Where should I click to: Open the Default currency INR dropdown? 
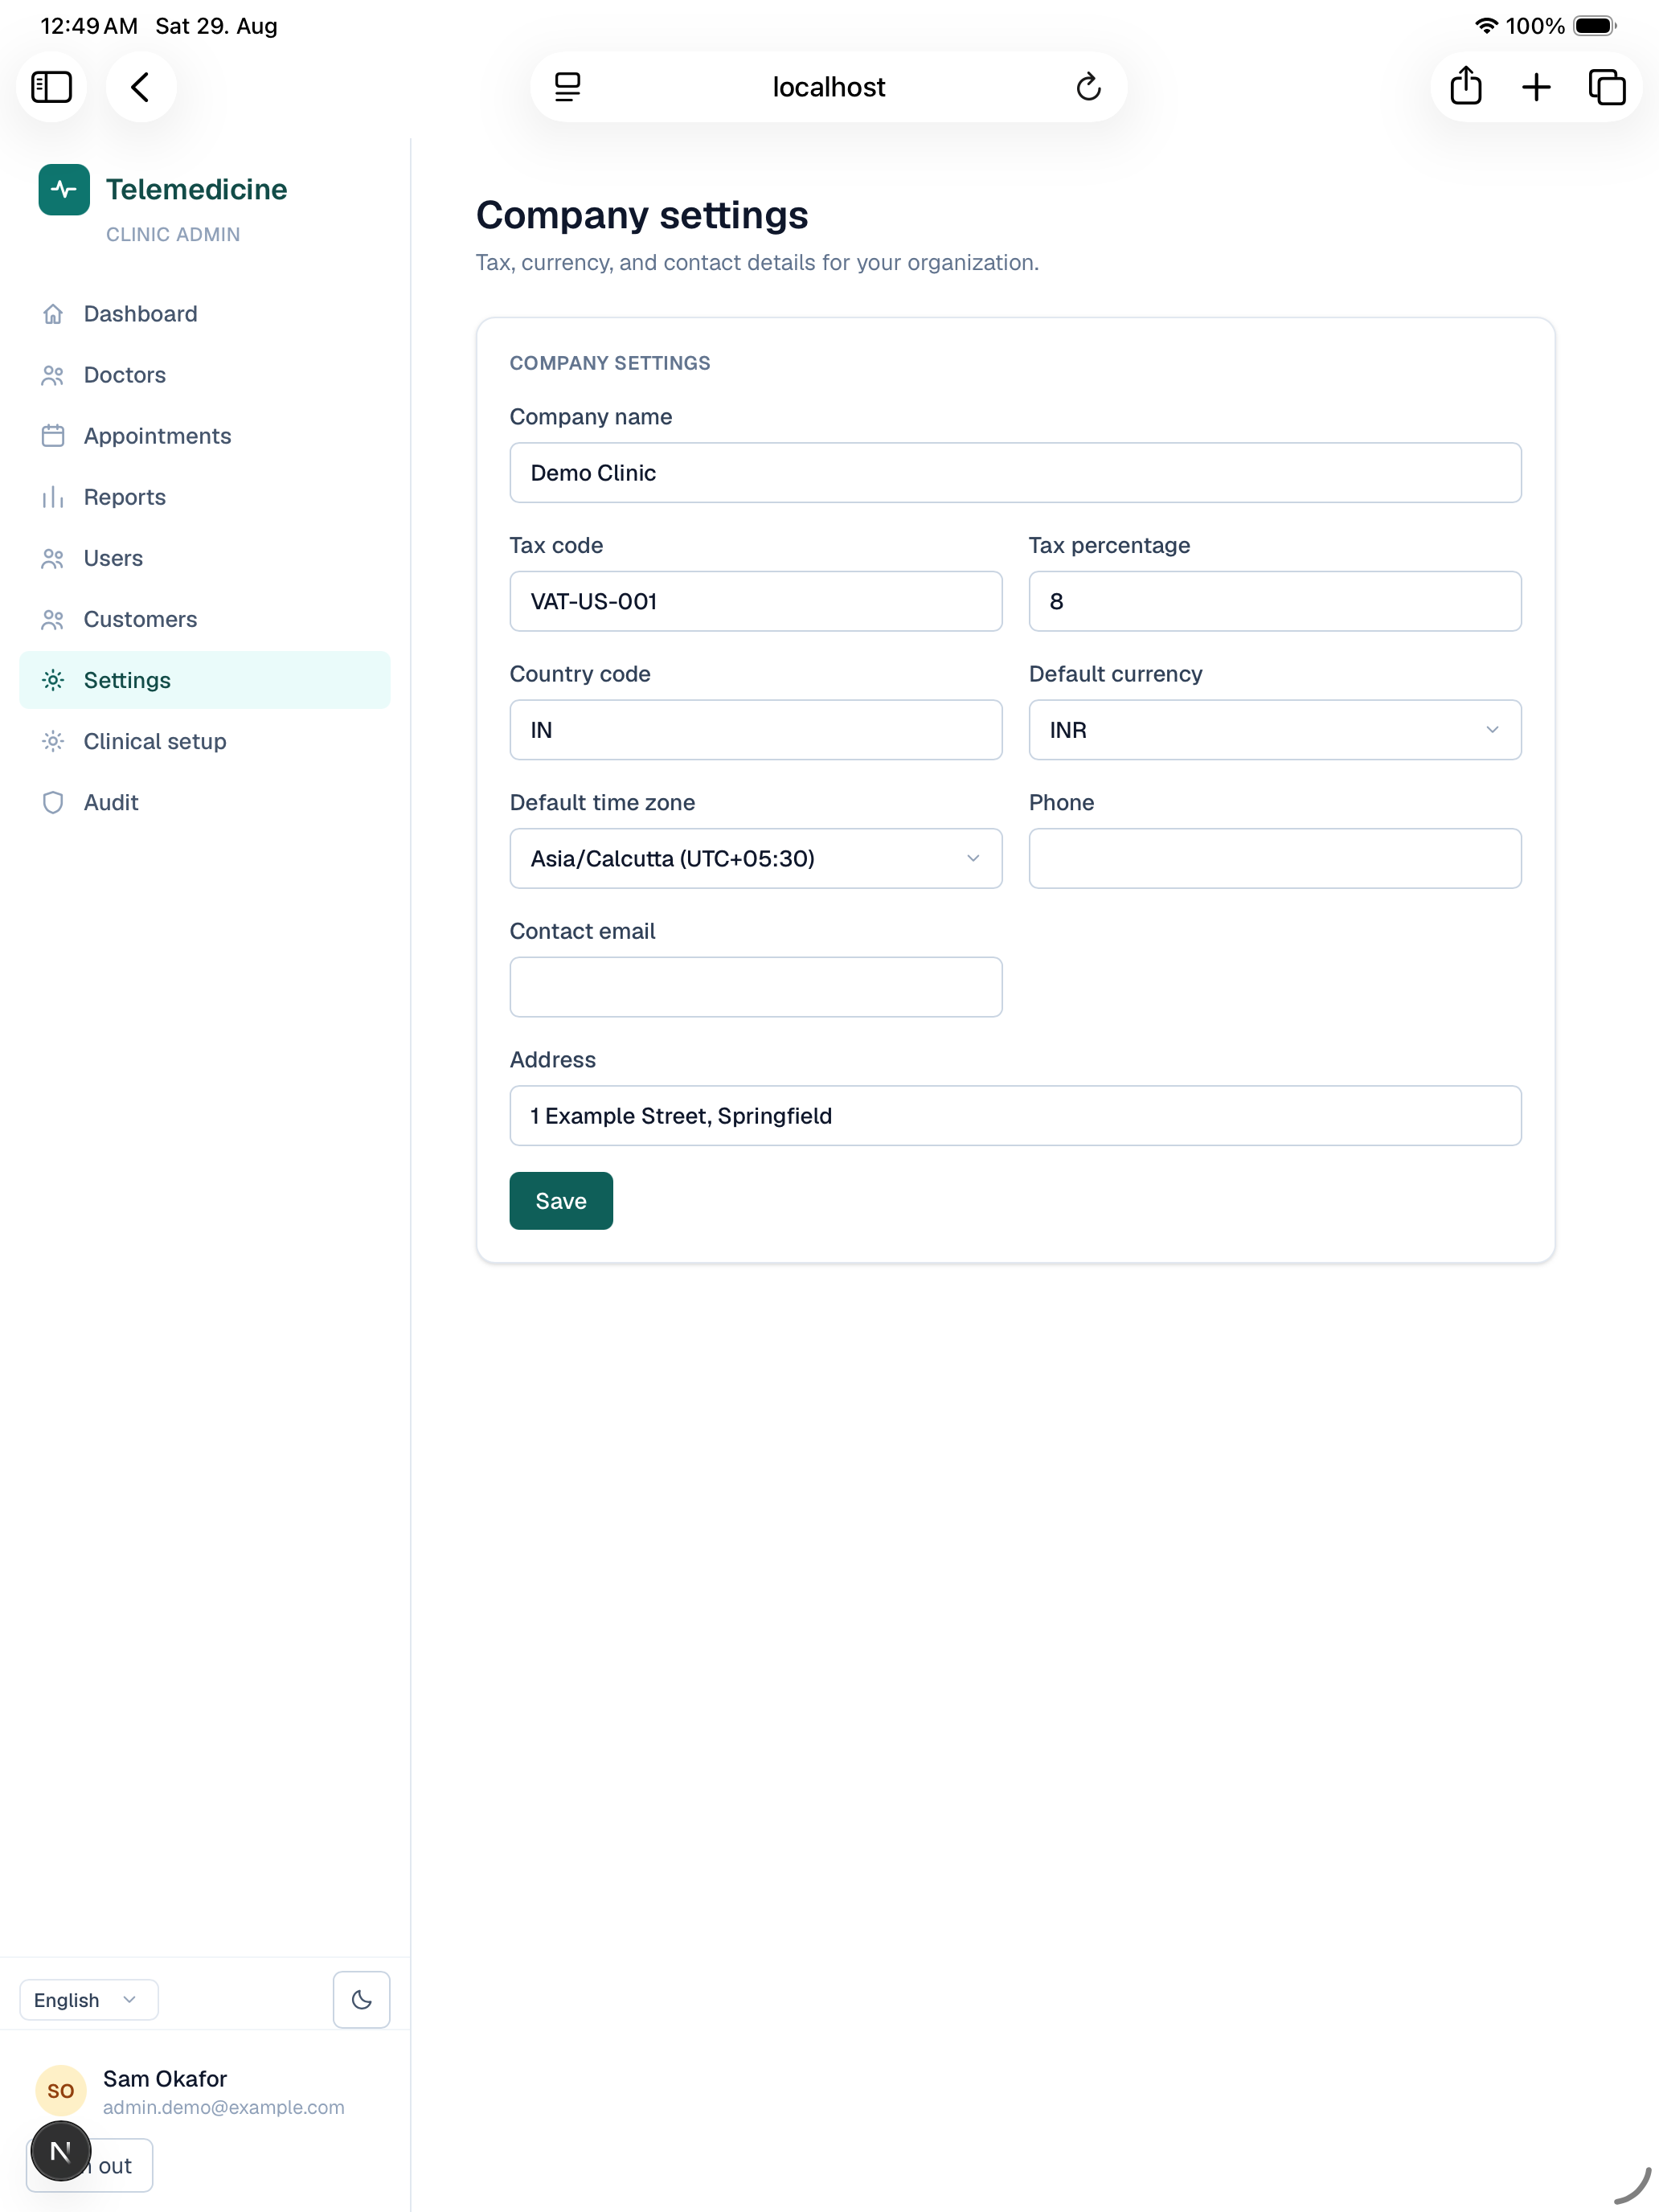1275,730
